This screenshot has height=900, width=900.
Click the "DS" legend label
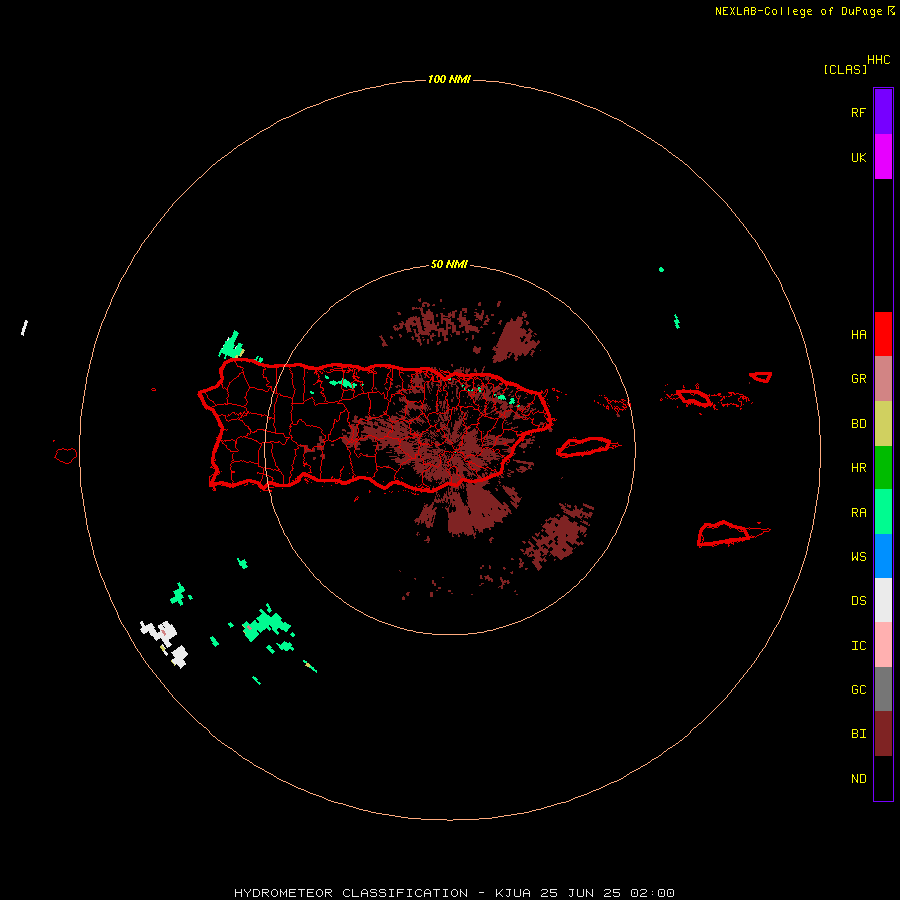tap(858, 601)
